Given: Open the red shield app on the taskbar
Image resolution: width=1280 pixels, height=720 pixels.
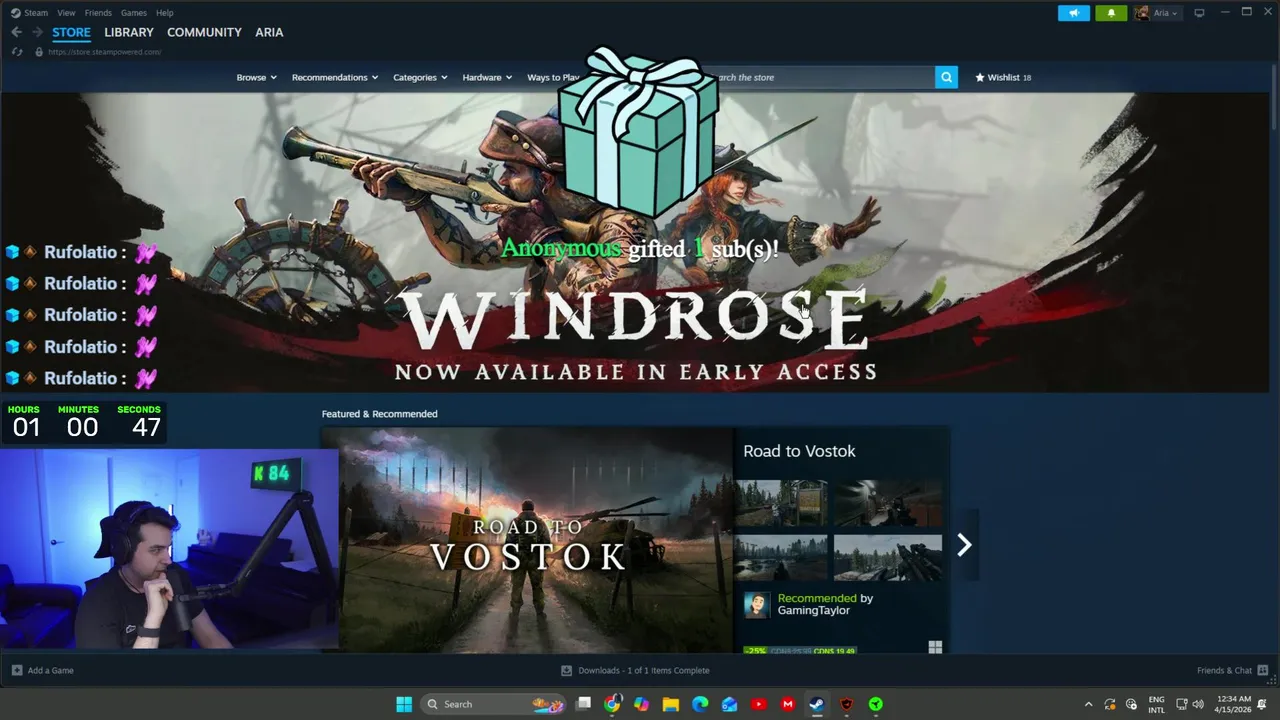Looking at the screenshot, I should click(x=847, y=704).
